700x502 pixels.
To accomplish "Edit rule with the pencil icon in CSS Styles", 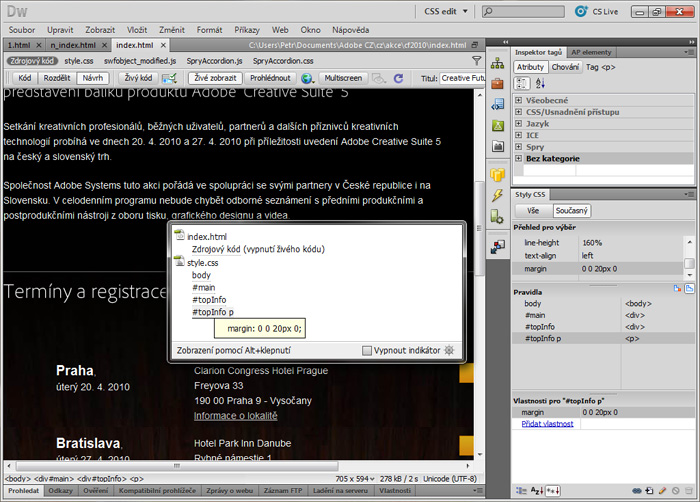I will (662, 490).
